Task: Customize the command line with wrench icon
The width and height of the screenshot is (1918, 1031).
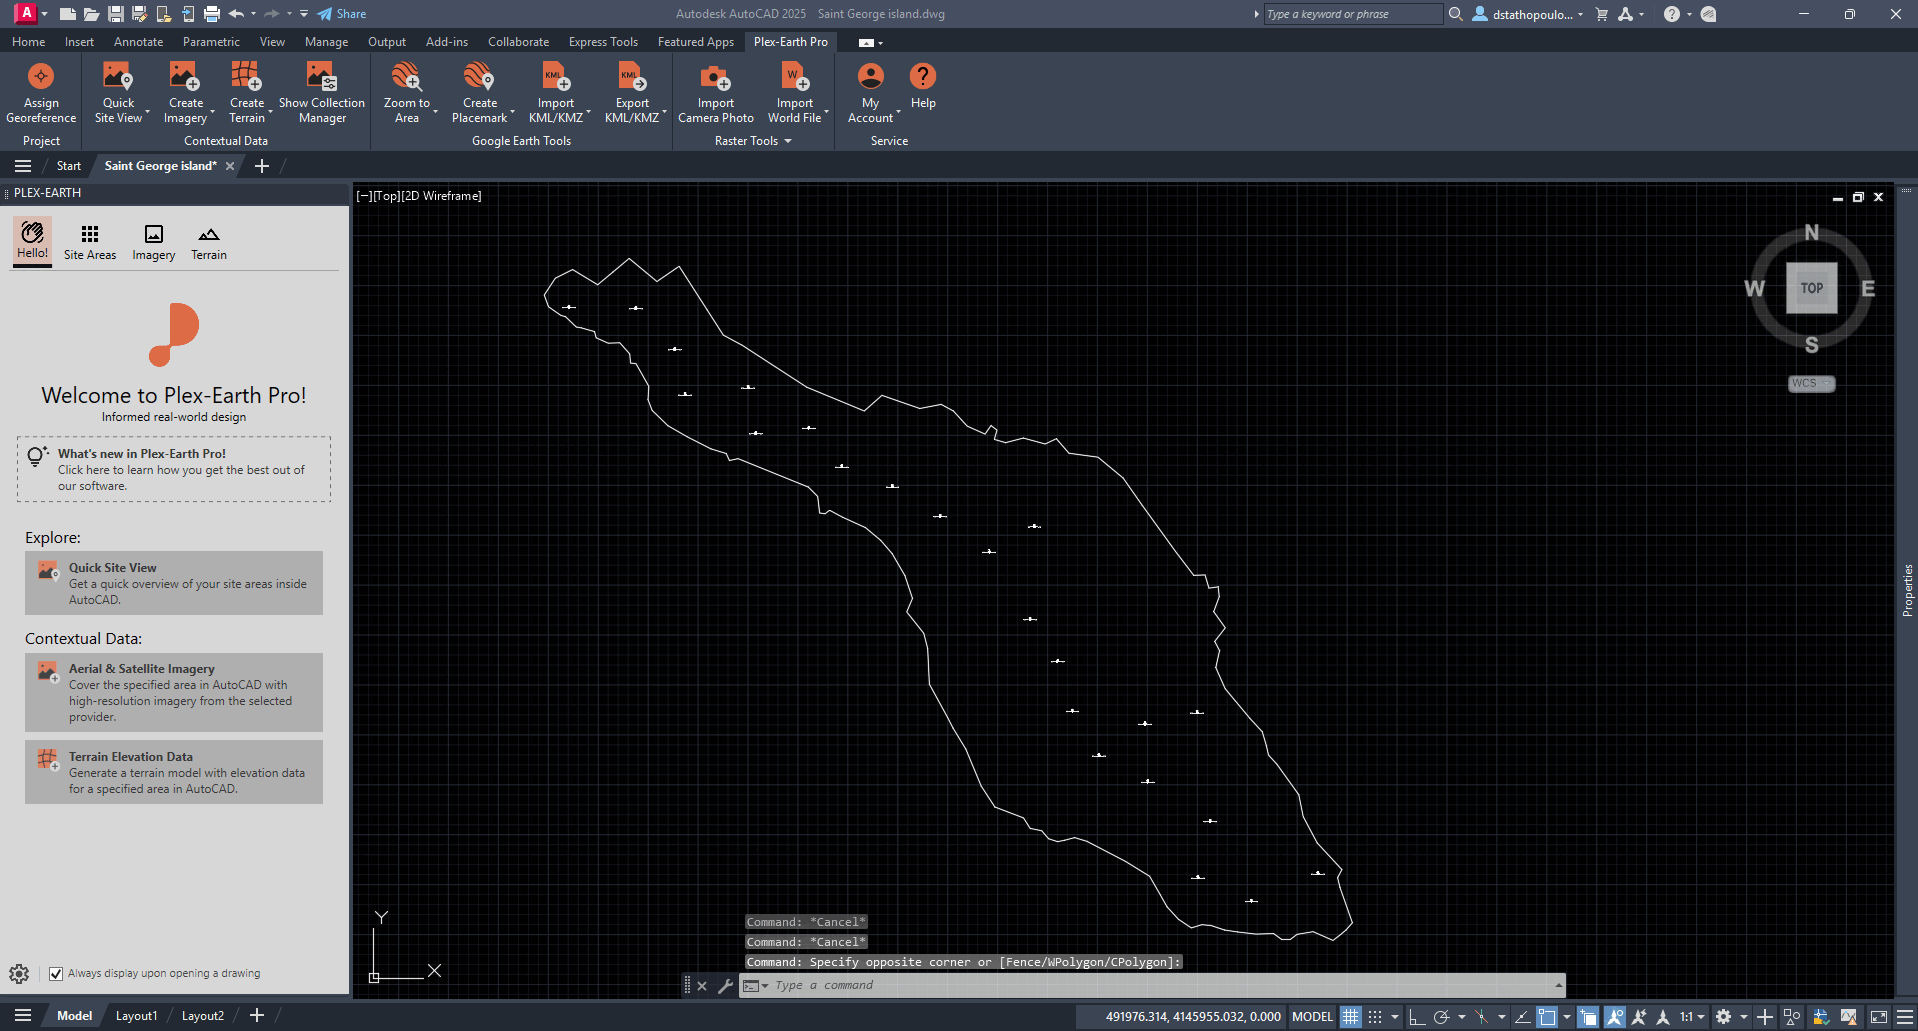Action: coord(725,986)
